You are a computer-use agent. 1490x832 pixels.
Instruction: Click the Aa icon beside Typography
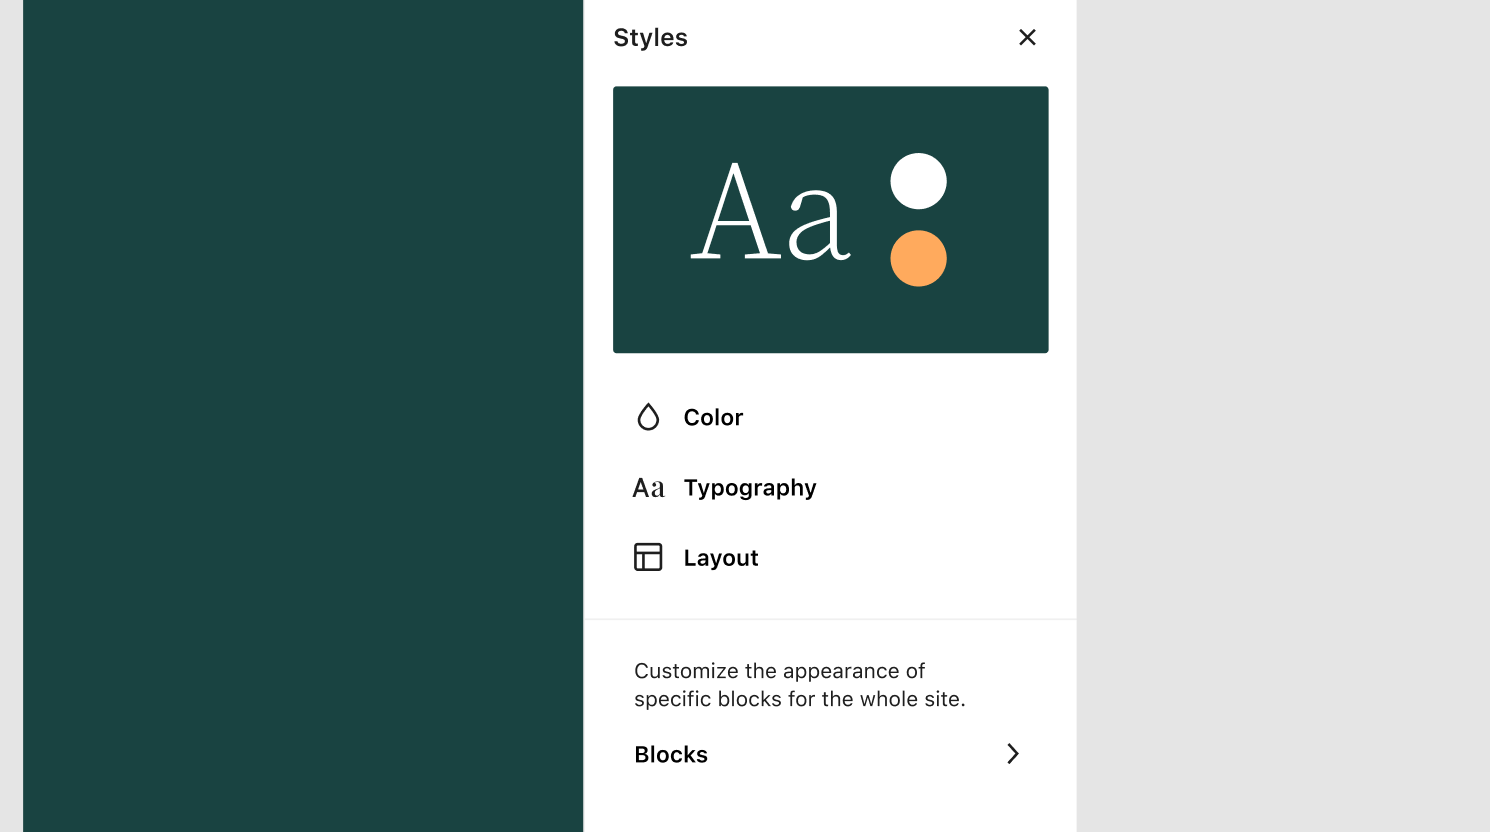point(648,488)
